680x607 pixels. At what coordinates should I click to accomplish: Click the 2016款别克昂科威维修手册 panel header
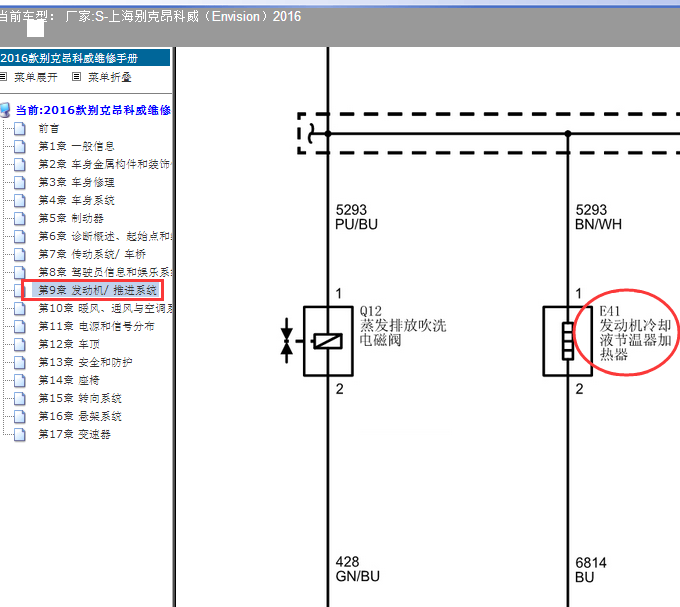coord(85,58)
